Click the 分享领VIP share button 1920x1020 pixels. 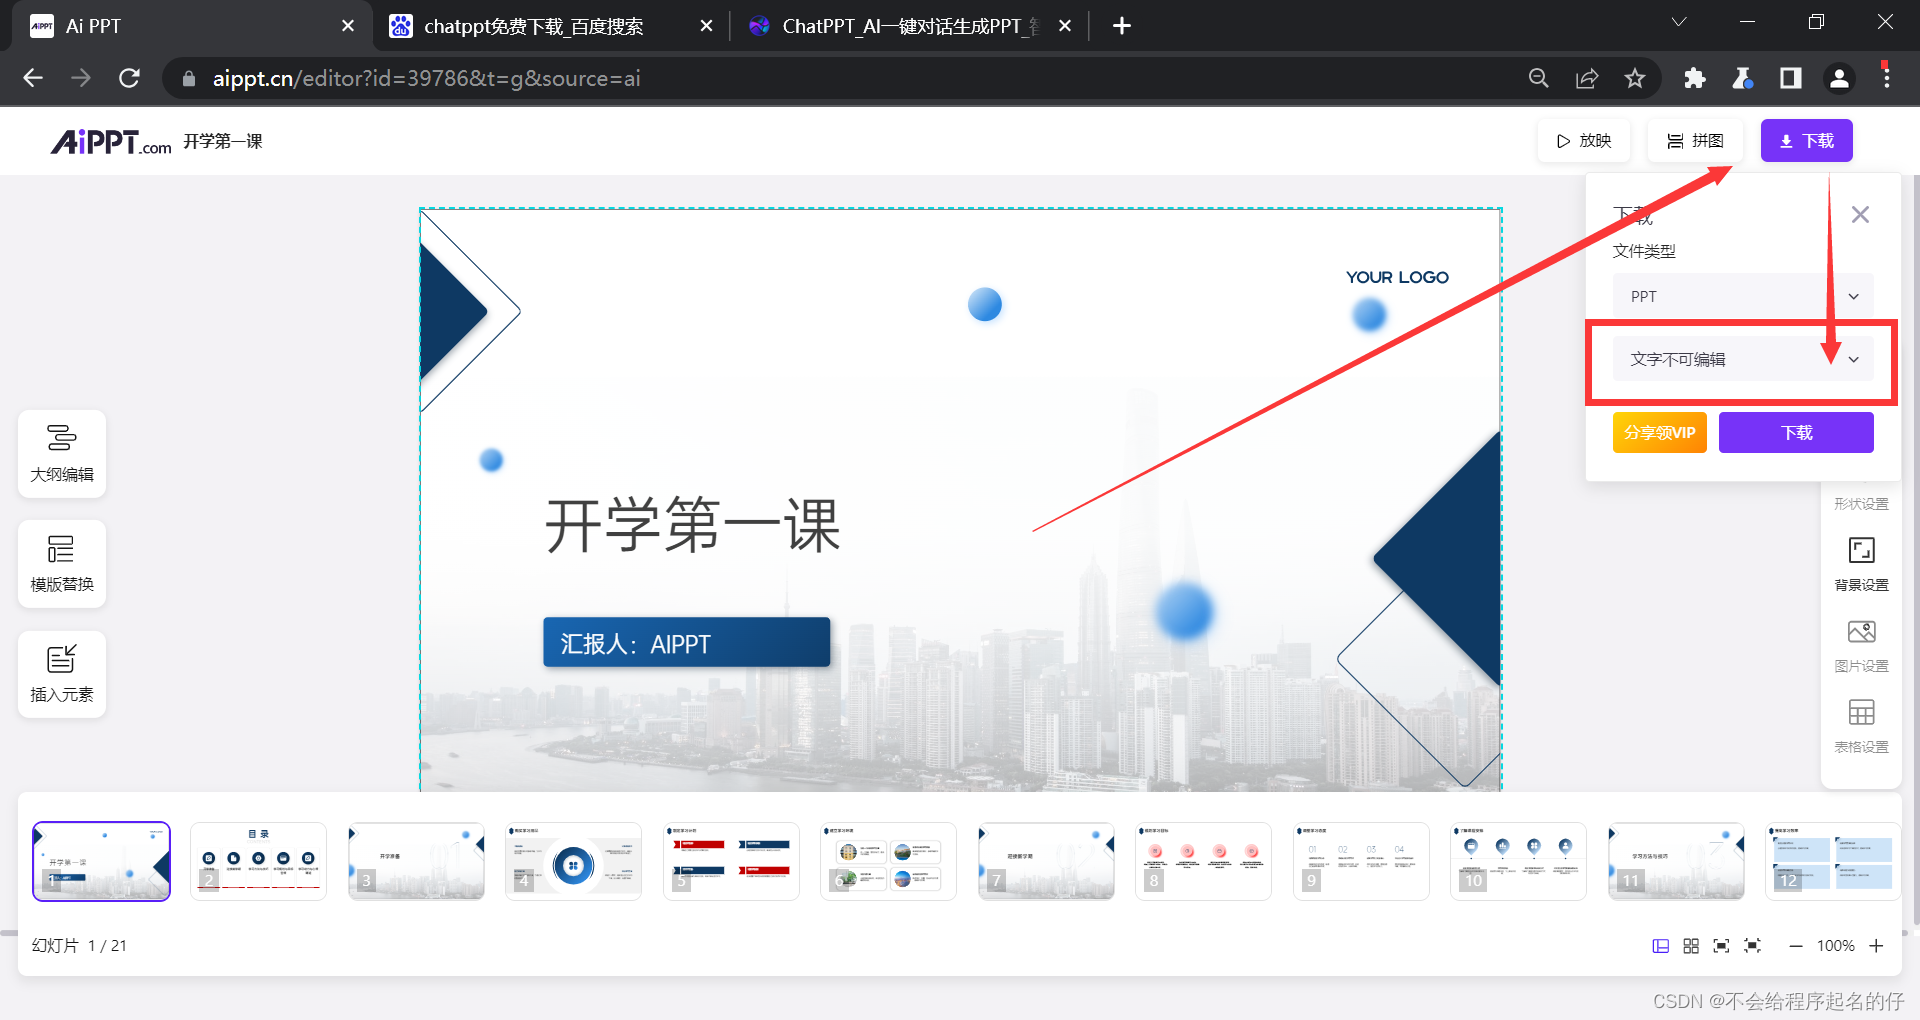coord(1659,432)
